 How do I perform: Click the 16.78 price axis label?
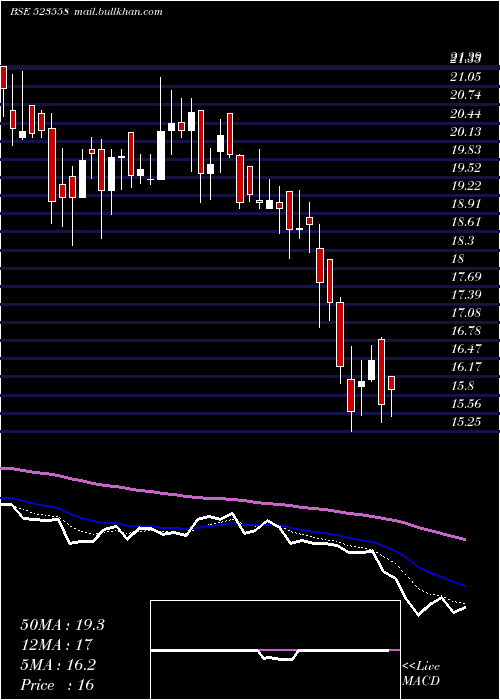pyautogui.click(x=466, y=331)
